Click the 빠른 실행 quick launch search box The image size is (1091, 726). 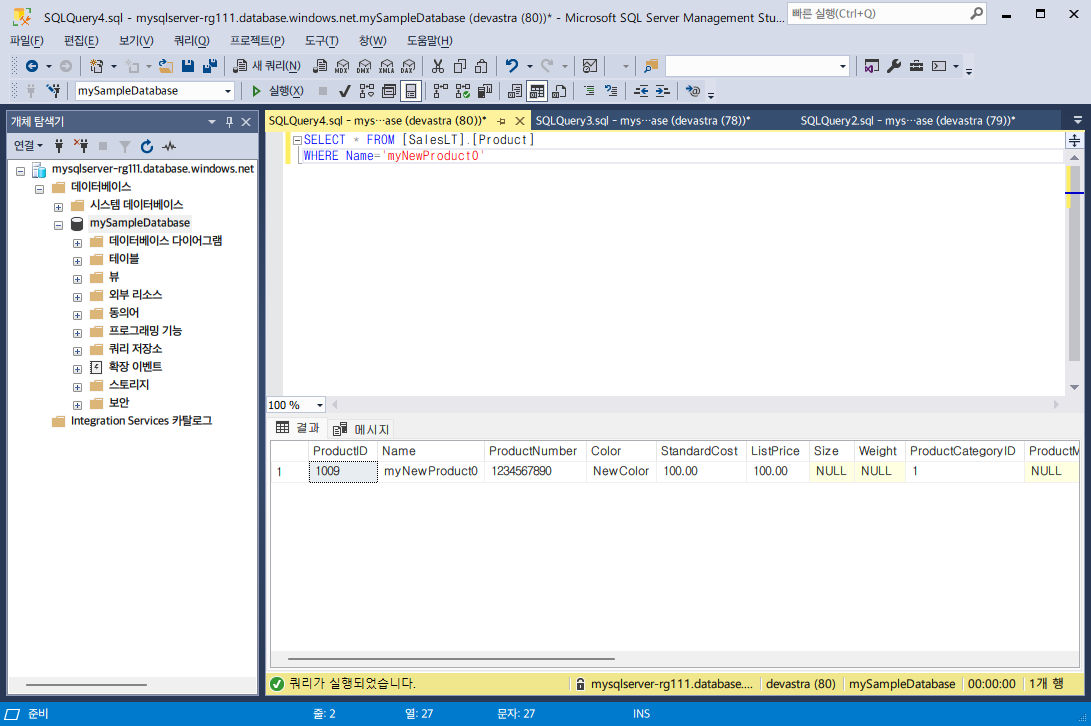(x=887, y=13)
